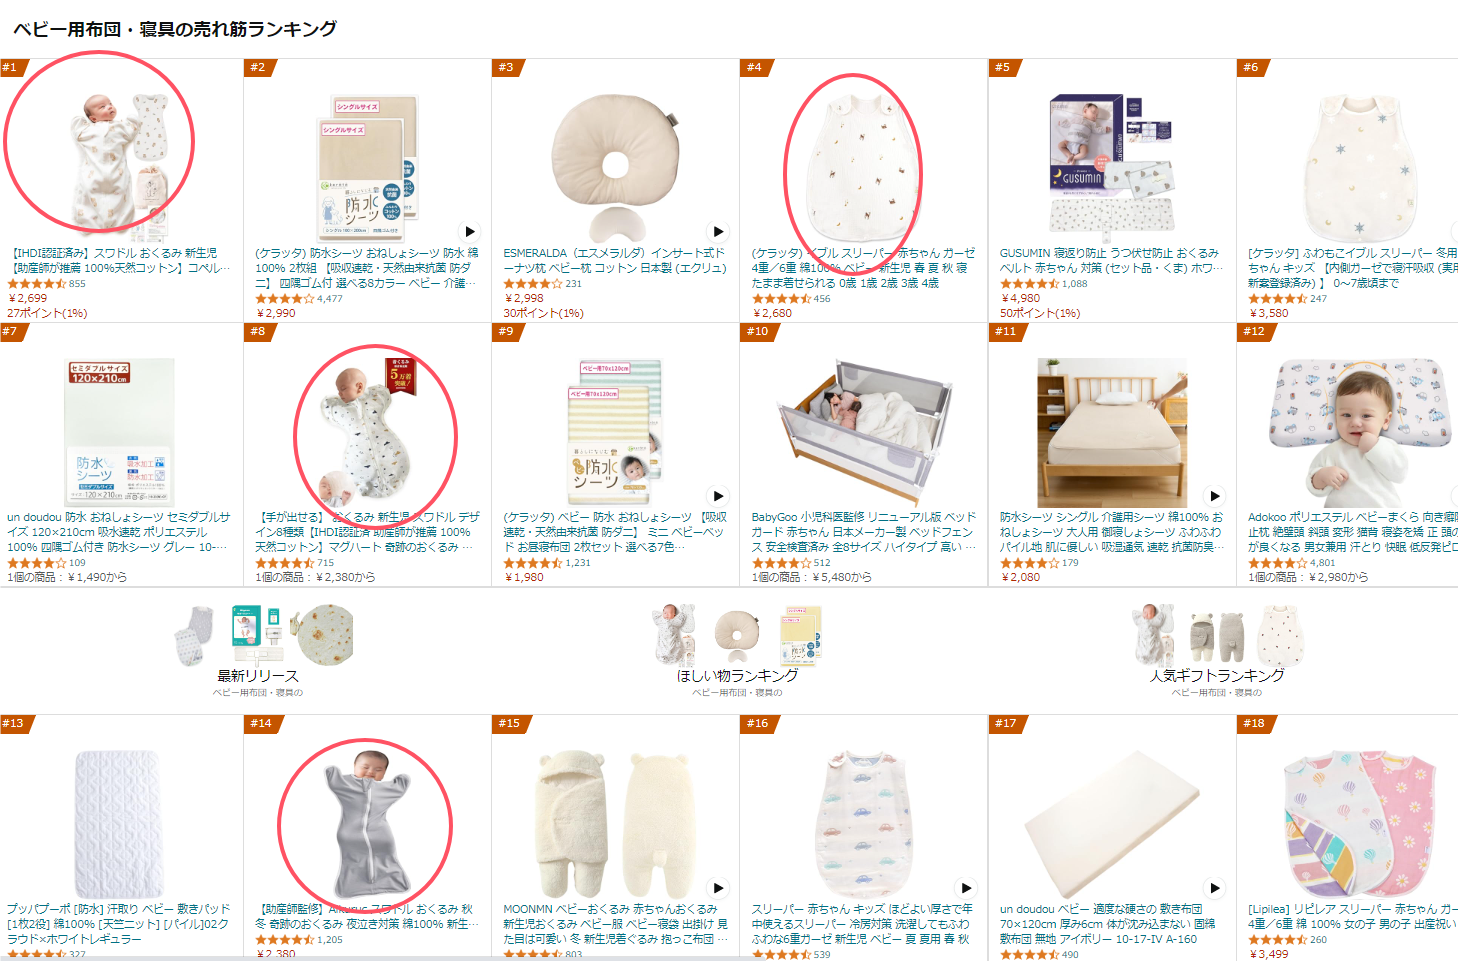Play video on #9 ベビー防水おねしょシーツ
Image resolution: width=1458 pixels, height=961 pixels.
(x=718, y=496)
